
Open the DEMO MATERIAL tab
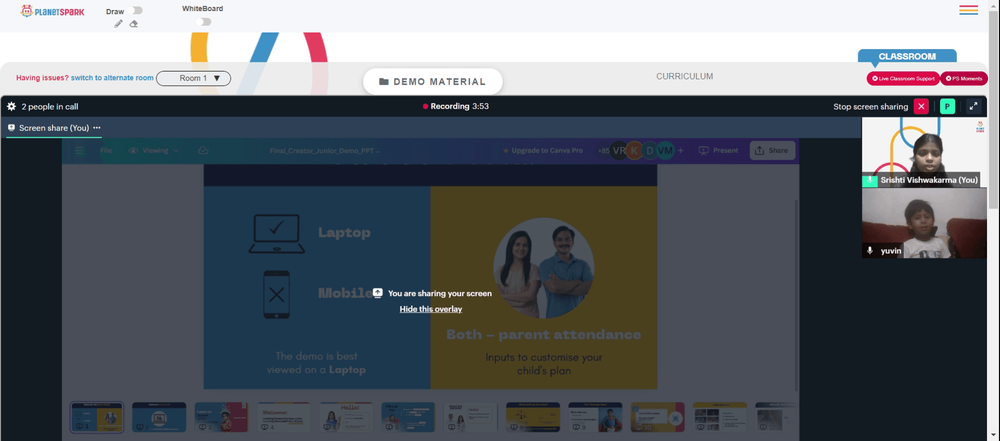pyautogui.click(x=432, y=82)
